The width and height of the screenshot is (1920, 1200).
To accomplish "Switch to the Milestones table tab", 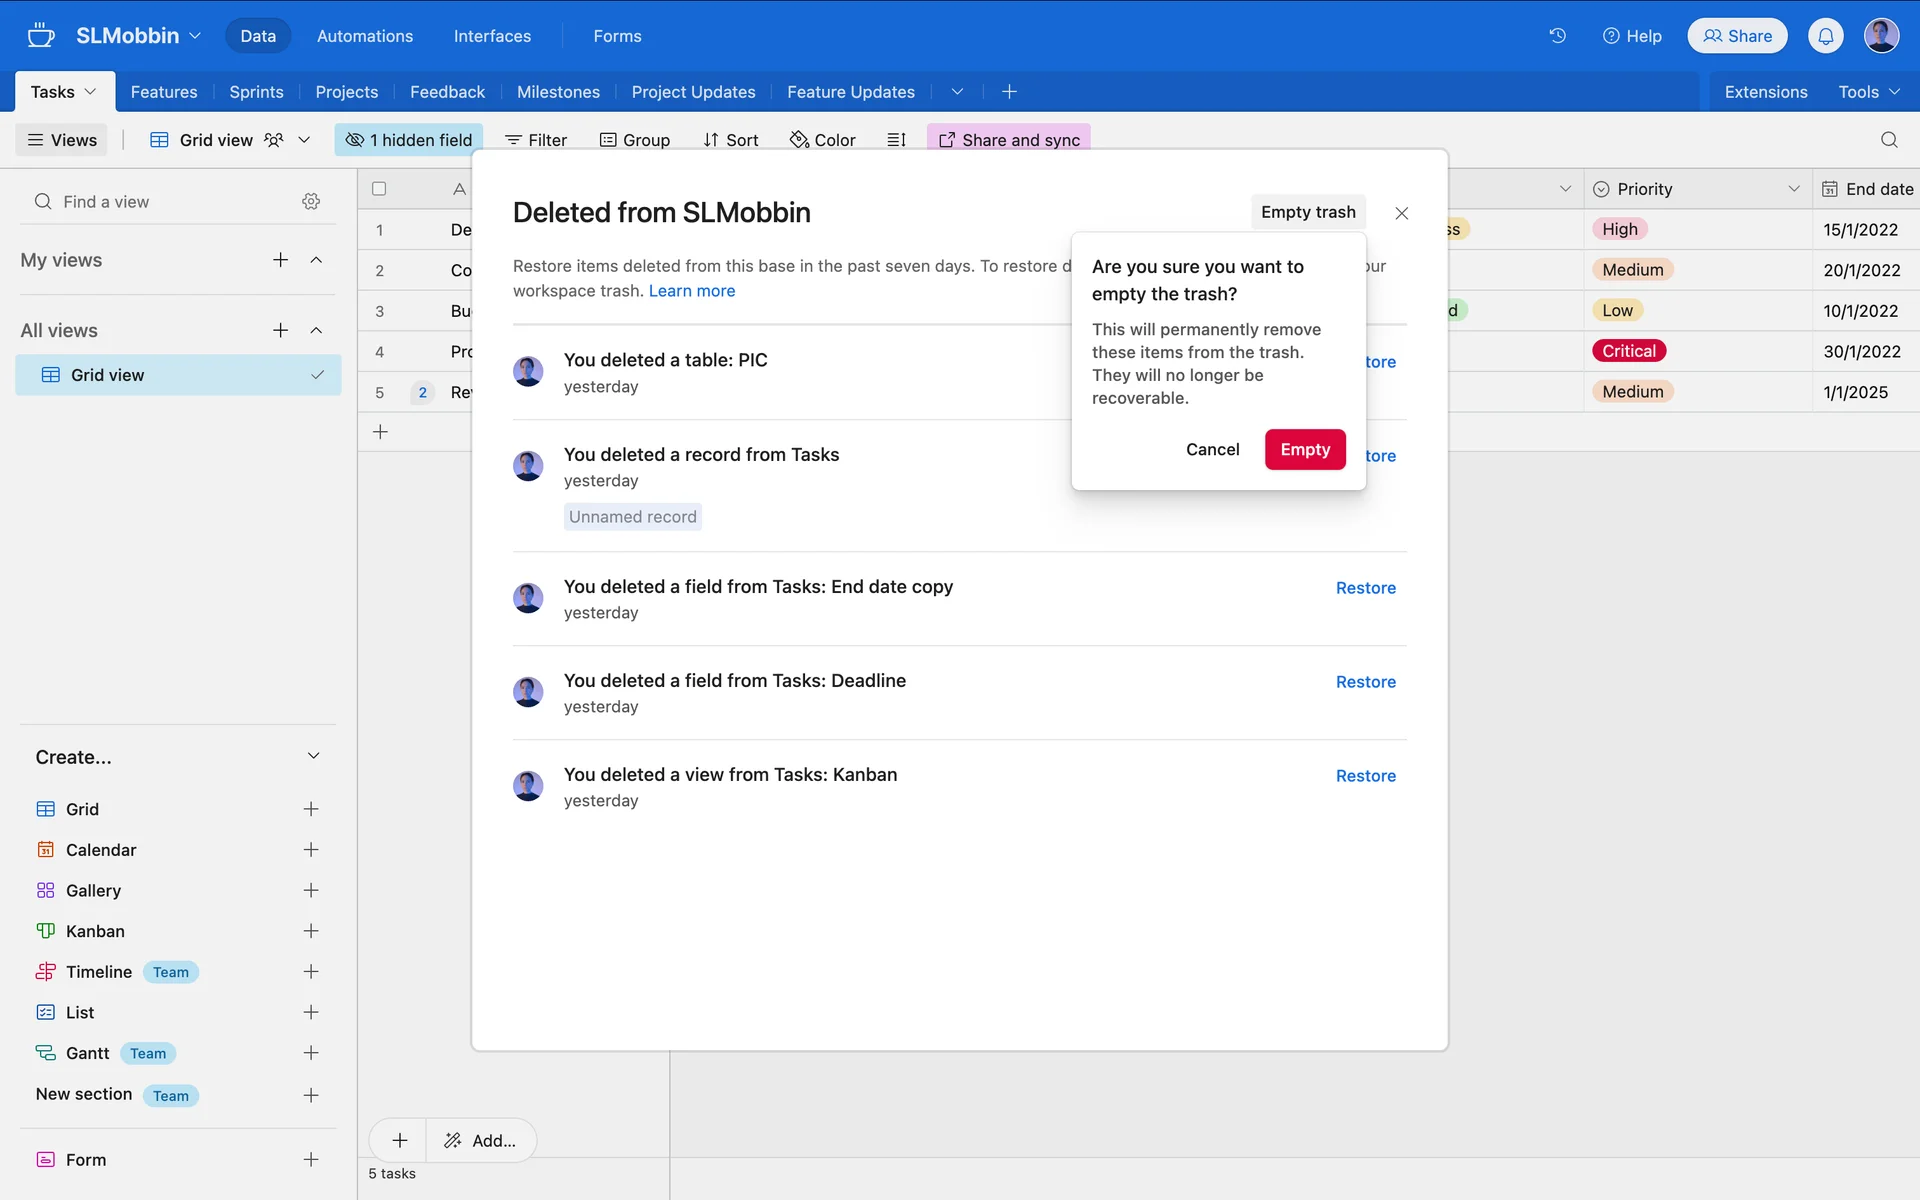I will pyautogui.click(x=558, y=92).
